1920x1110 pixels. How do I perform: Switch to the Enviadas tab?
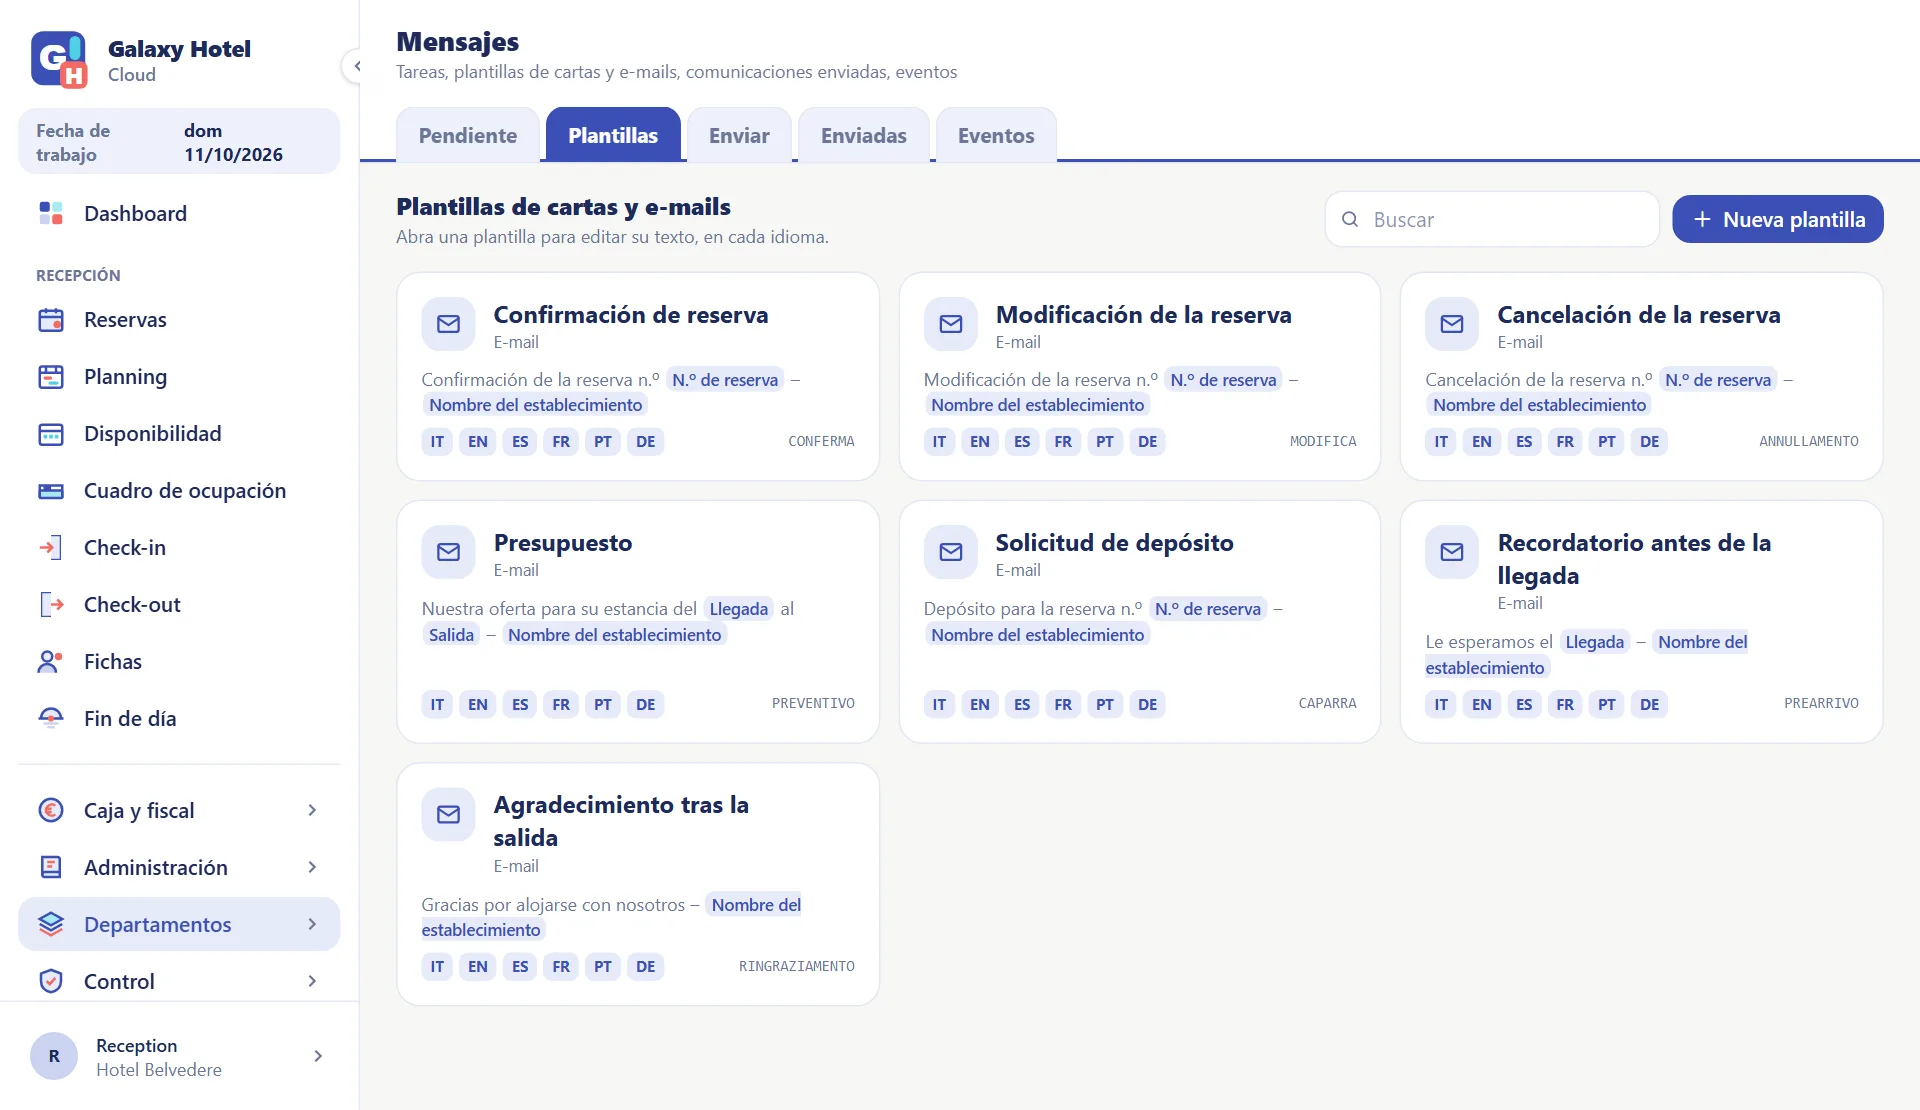click(864, 135)
